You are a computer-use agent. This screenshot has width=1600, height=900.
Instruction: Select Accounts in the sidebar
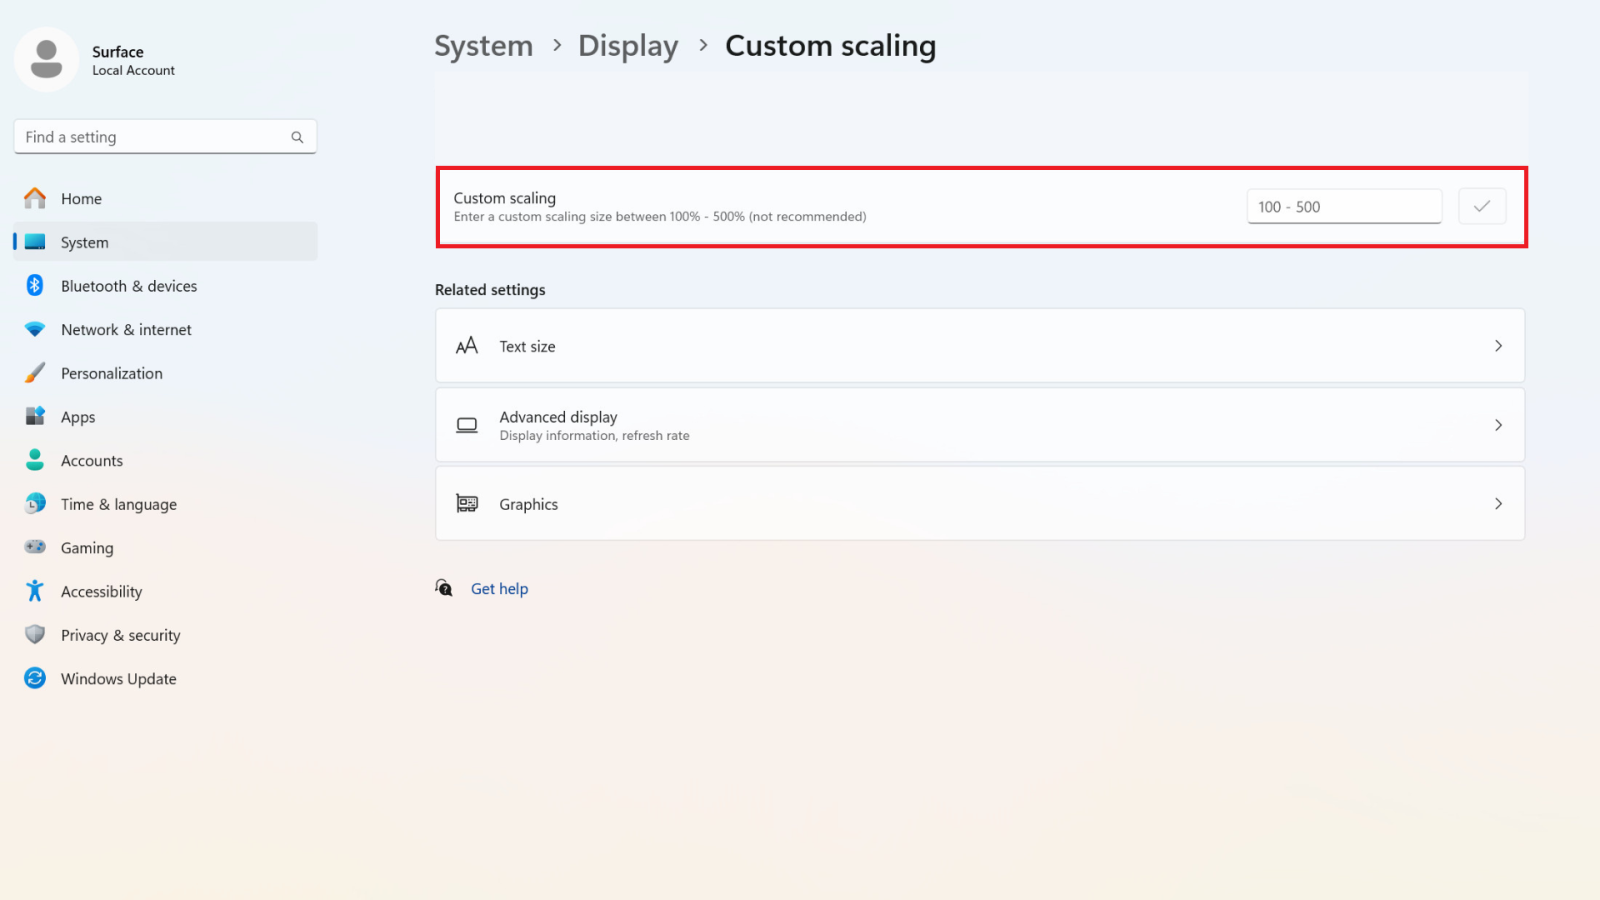pyautogui.click(x=92, y=461)
